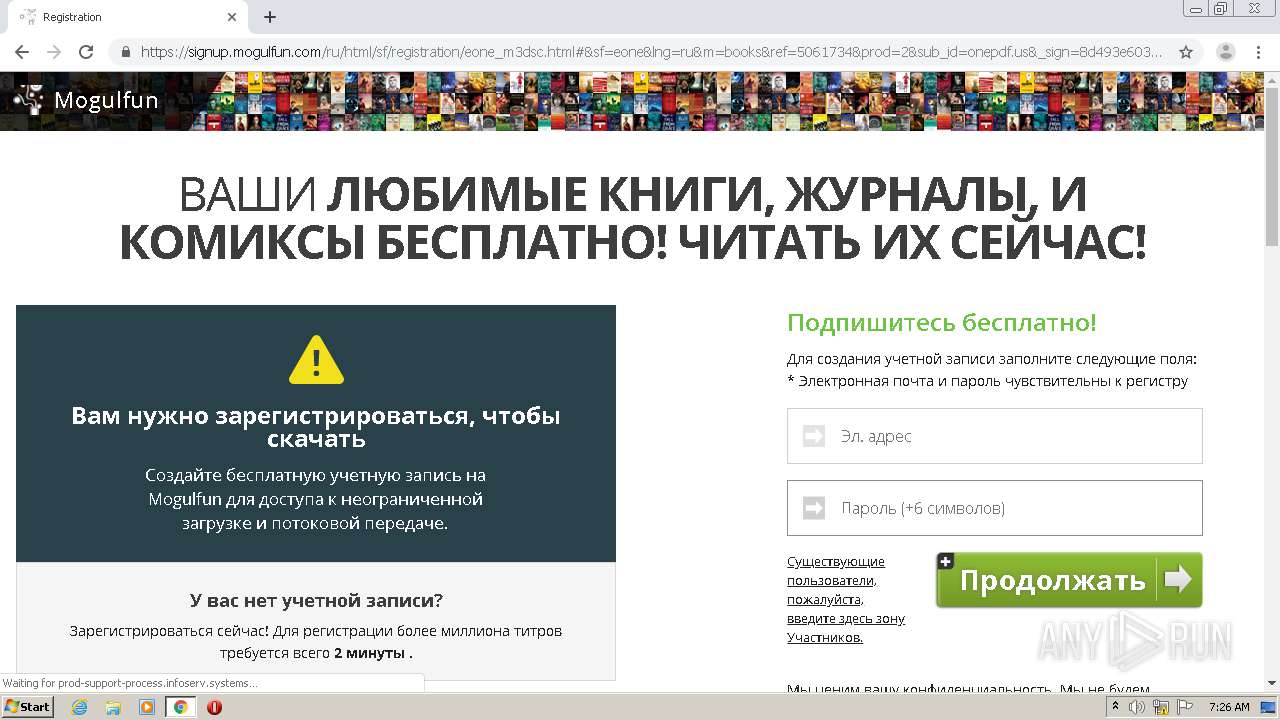Click the password input field
The image size is (1280, 720).
point(994,508)
